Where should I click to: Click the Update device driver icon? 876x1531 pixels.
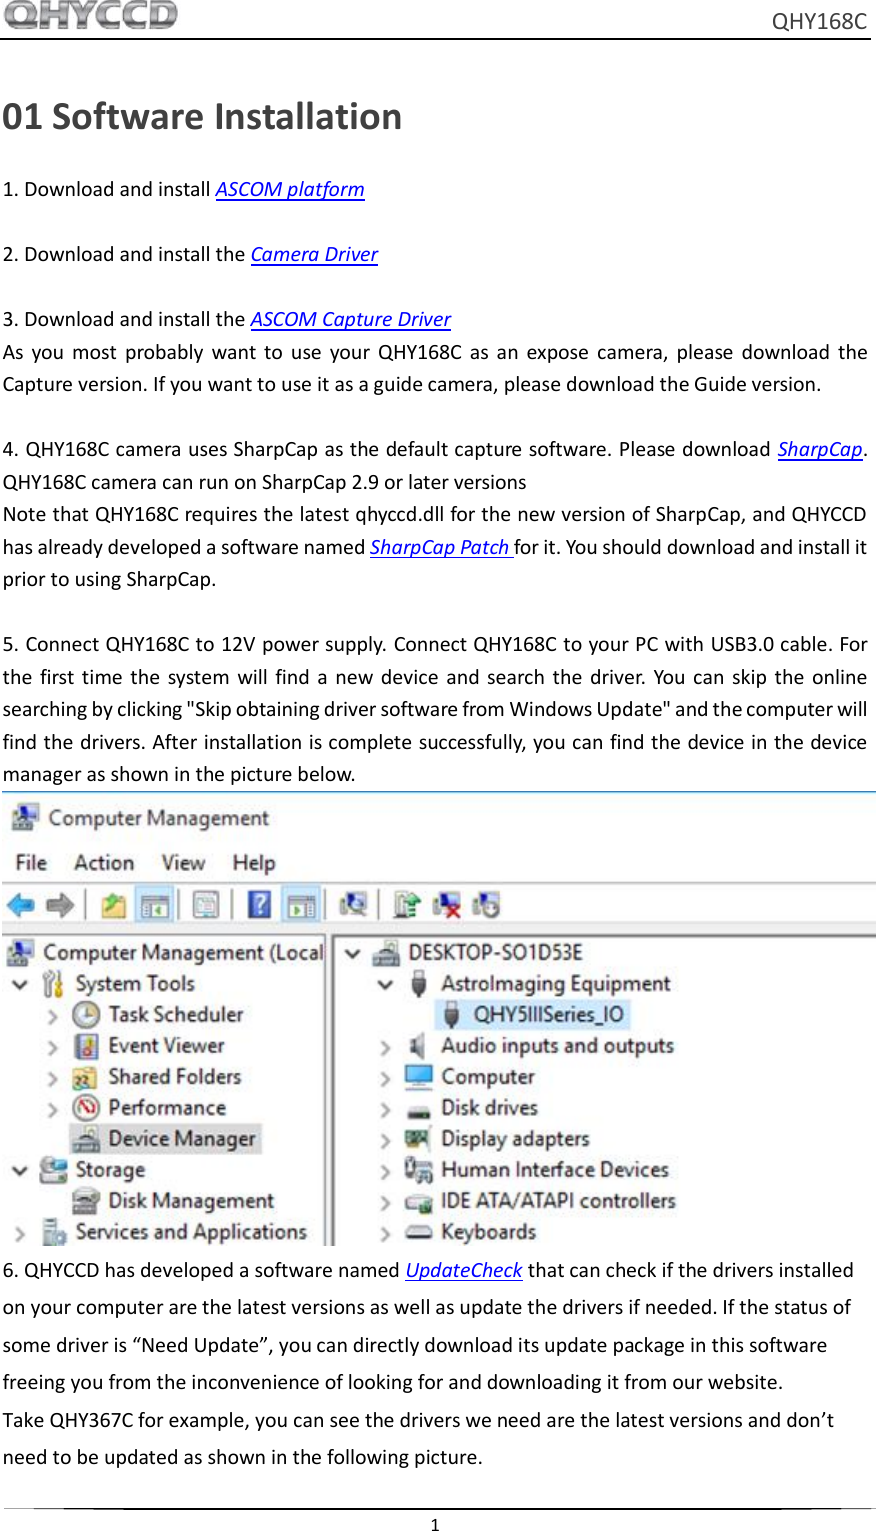[x=406, y=905]
